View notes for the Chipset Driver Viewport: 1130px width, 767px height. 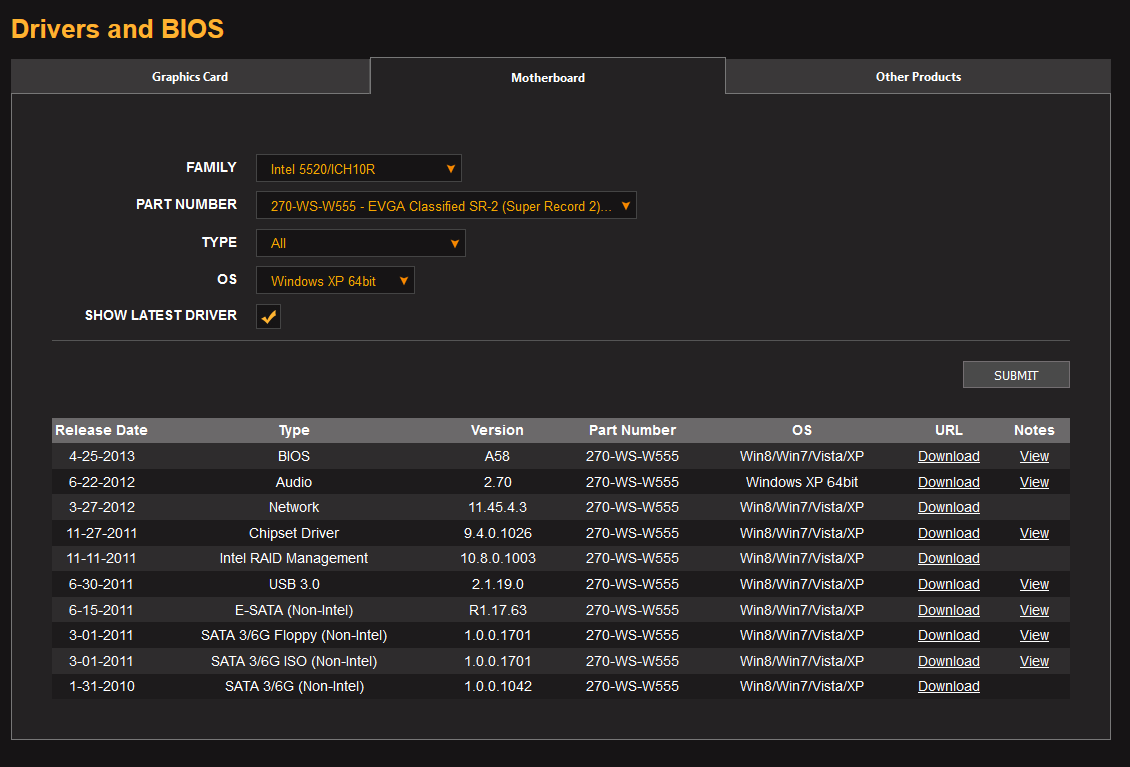tap(1034, 533)
